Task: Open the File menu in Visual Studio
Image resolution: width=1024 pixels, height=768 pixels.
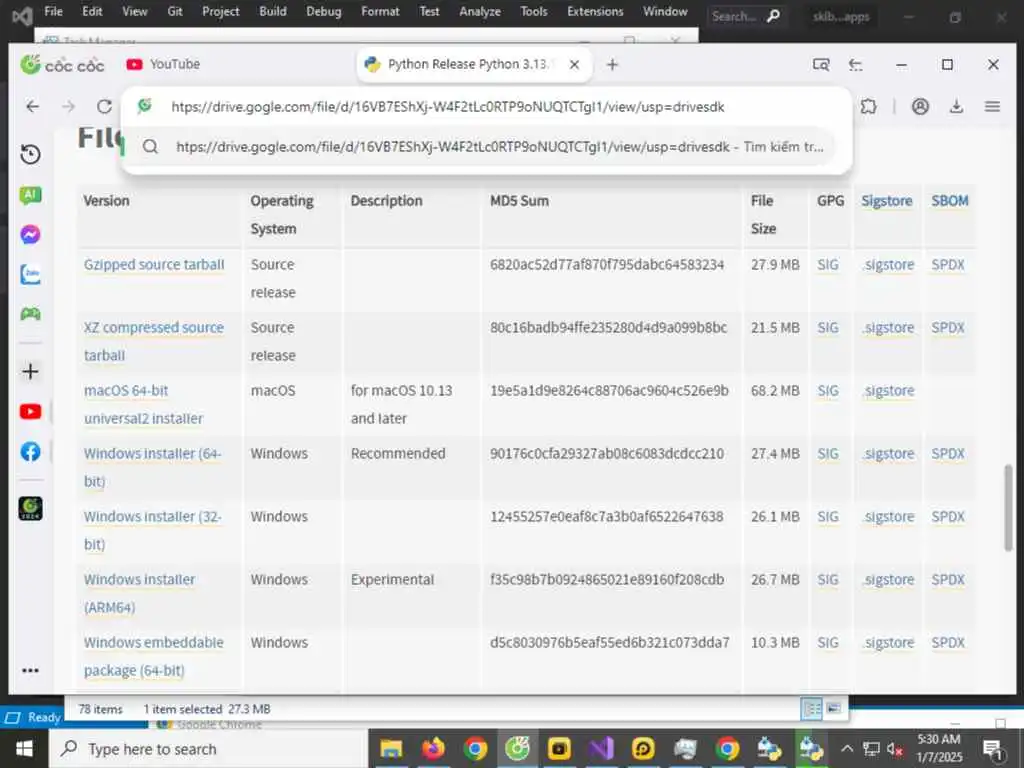Action: click(x=54, y=12)
